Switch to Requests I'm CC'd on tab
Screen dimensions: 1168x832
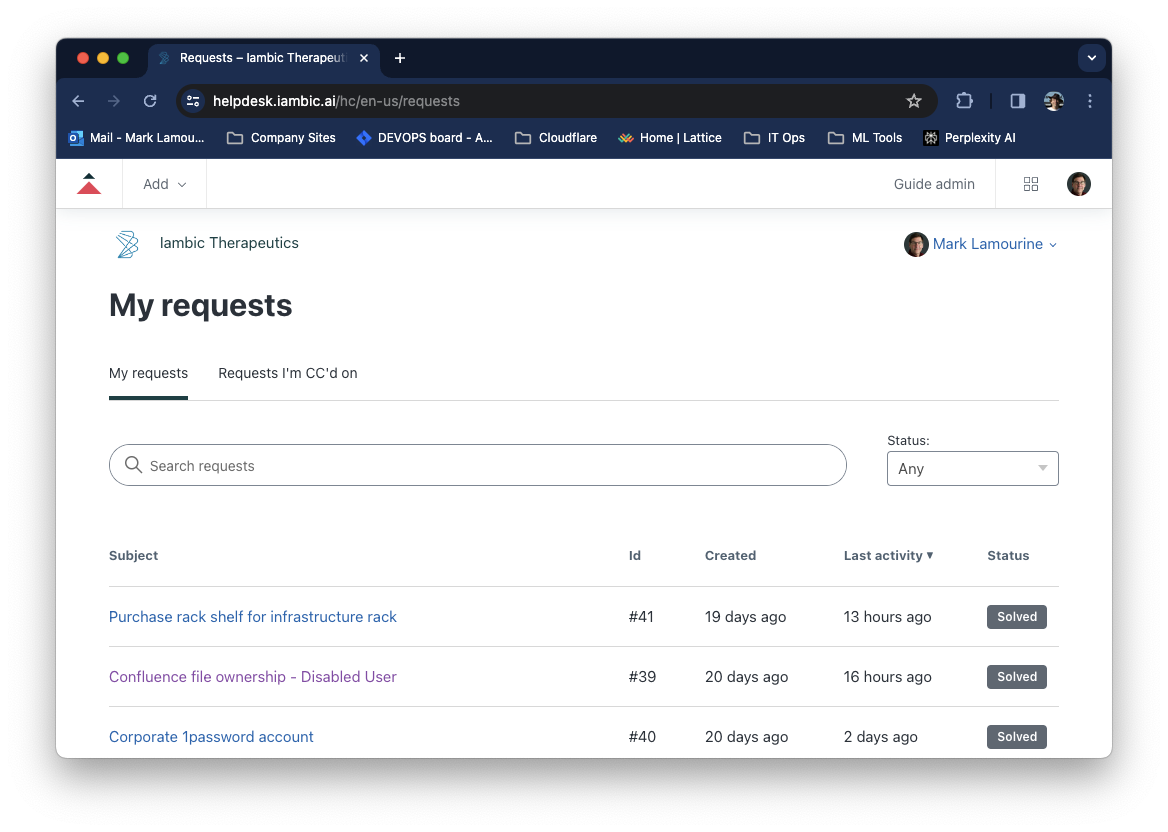[288, 373]
